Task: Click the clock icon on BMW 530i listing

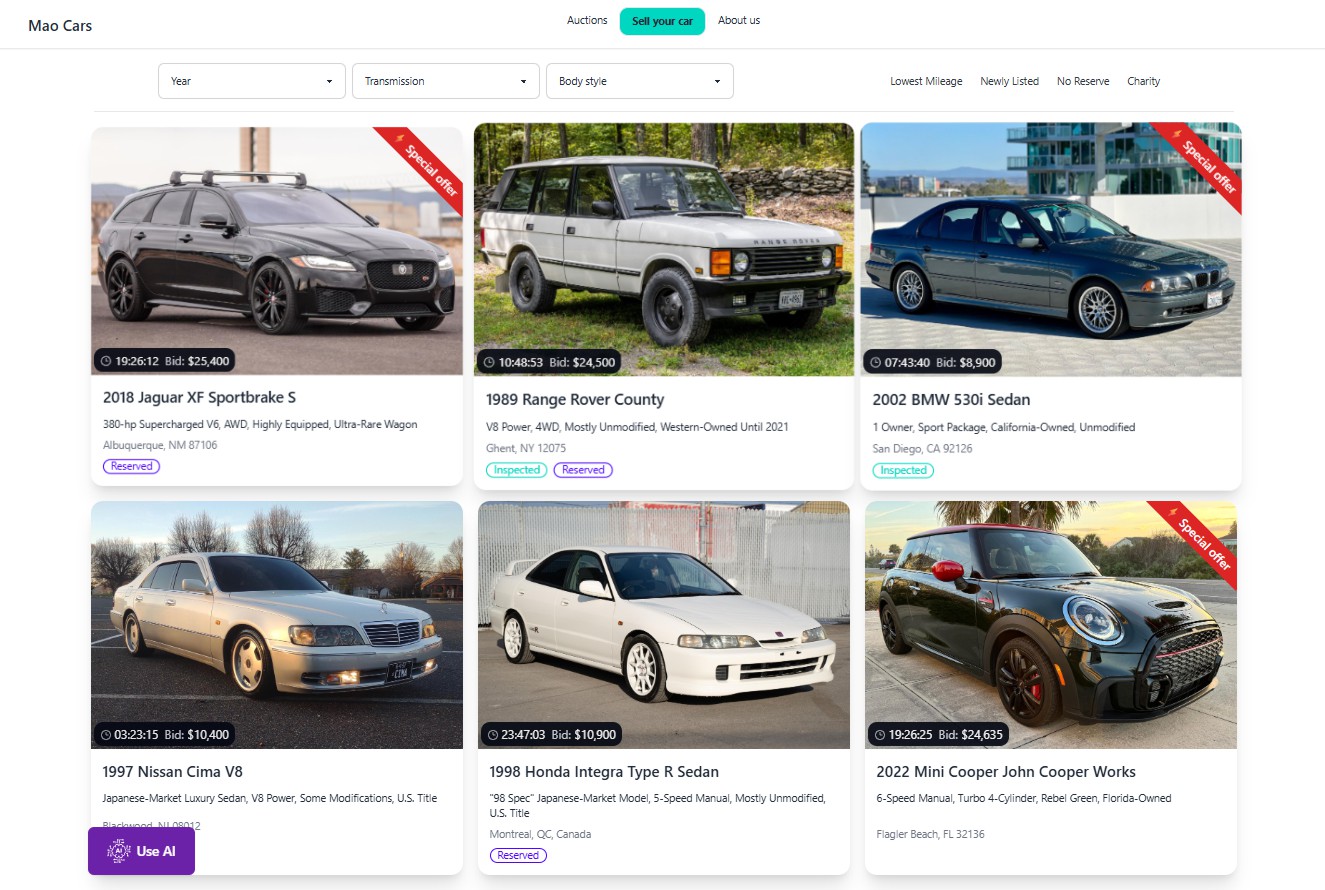Action: pyautogui.click(x=875, y=362)
